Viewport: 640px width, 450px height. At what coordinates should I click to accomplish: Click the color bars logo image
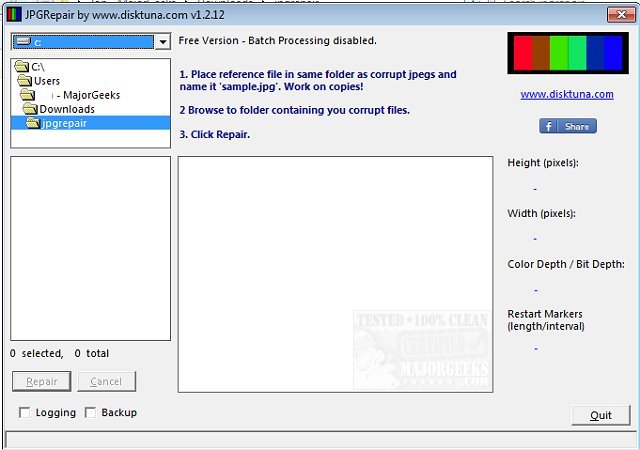coord(568,53)
